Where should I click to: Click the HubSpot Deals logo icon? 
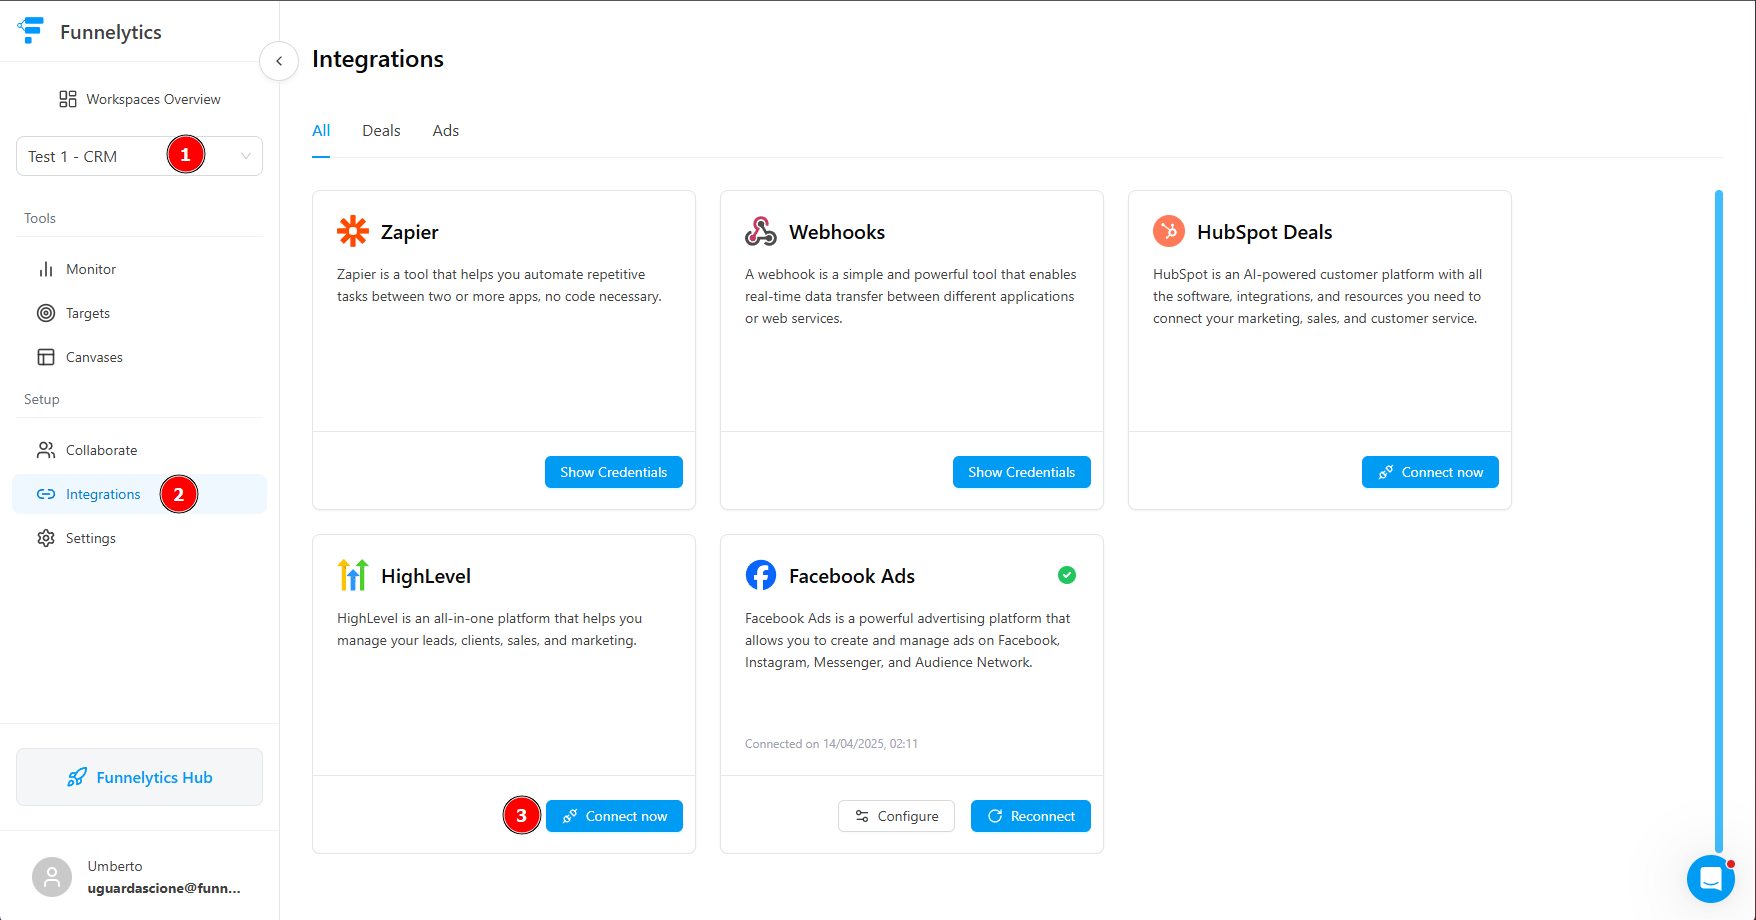[1169, 231]
